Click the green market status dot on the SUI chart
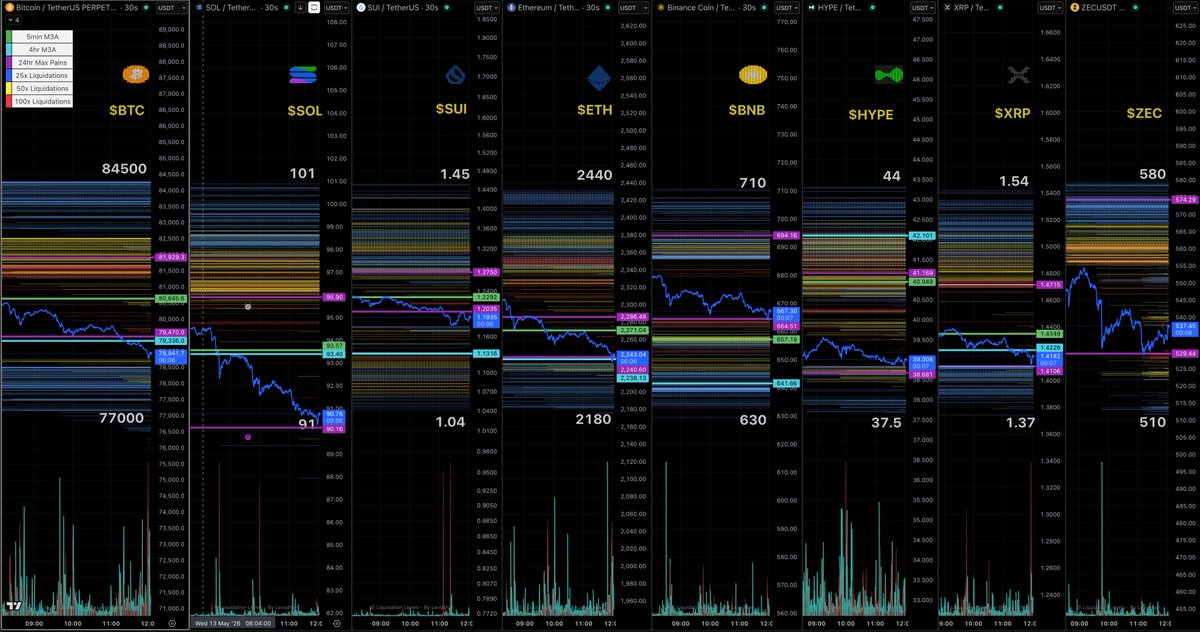This screenshot has height=632, width=1200. (447, 7)
